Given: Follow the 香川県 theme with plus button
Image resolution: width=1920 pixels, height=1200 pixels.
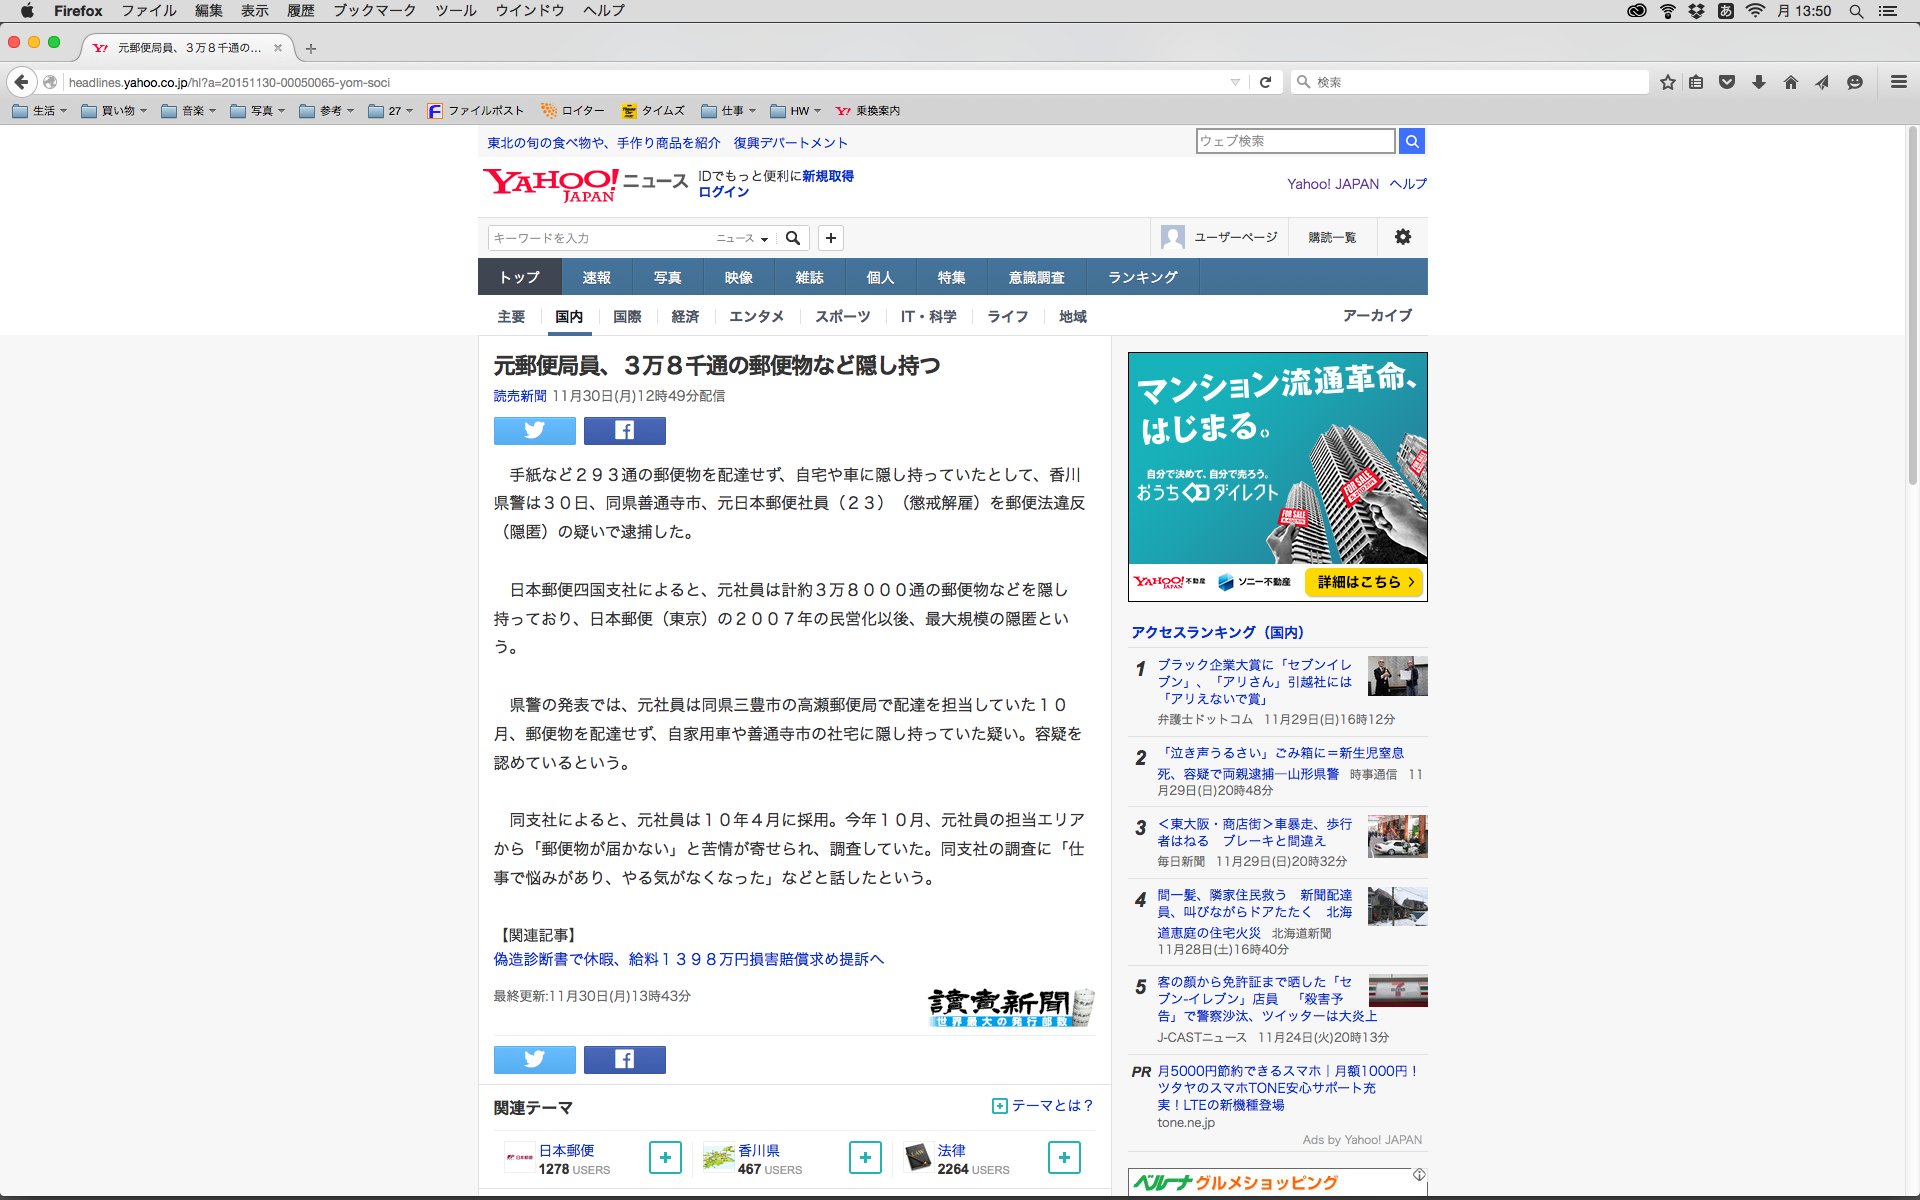Looking at the screenshot, I should (865, 1157).
